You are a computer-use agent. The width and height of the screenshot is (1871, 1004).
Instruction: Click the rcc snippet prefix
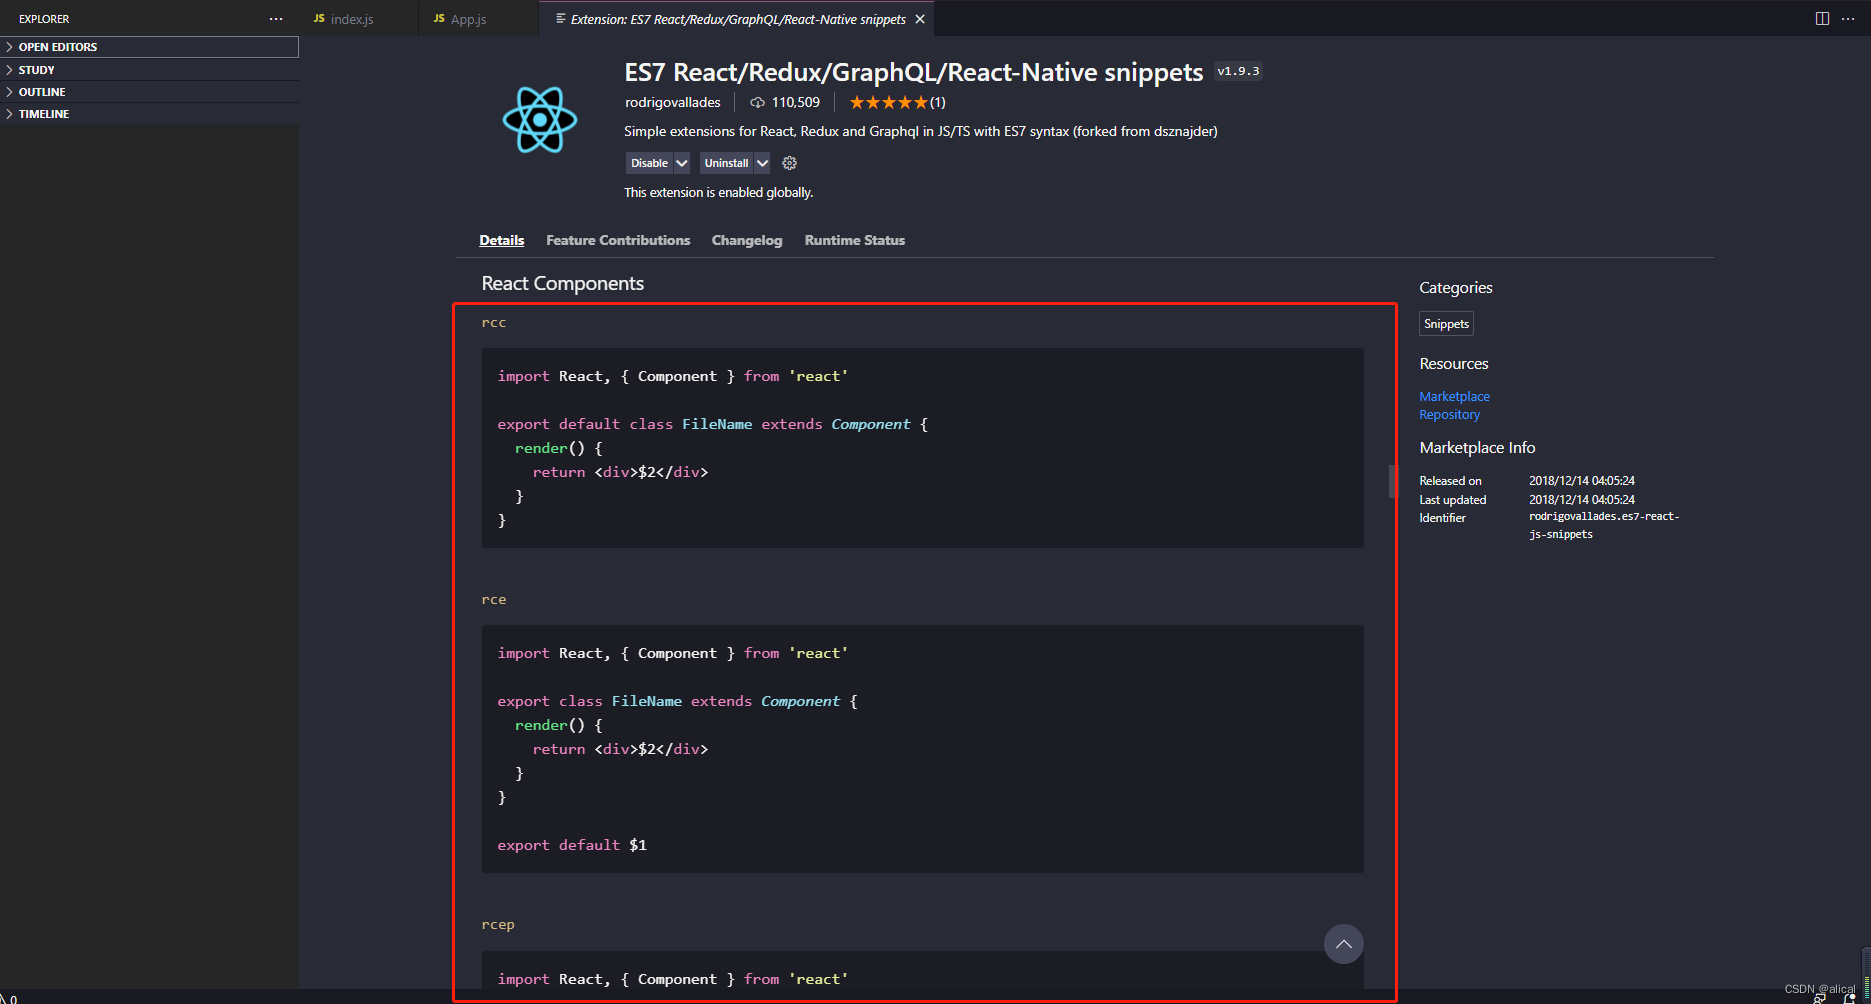coord(494,322)
